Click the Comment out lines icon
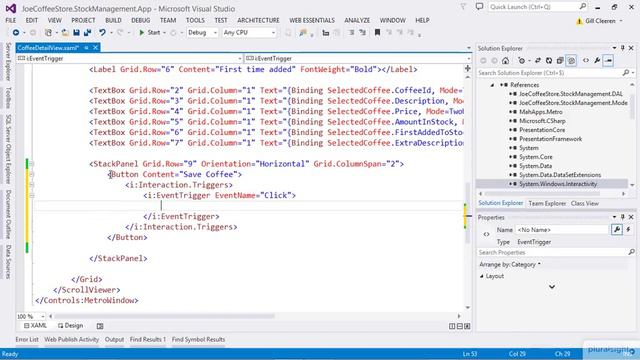Image resolution: width=640 pixels, height=360 pixels. point(351,33)
